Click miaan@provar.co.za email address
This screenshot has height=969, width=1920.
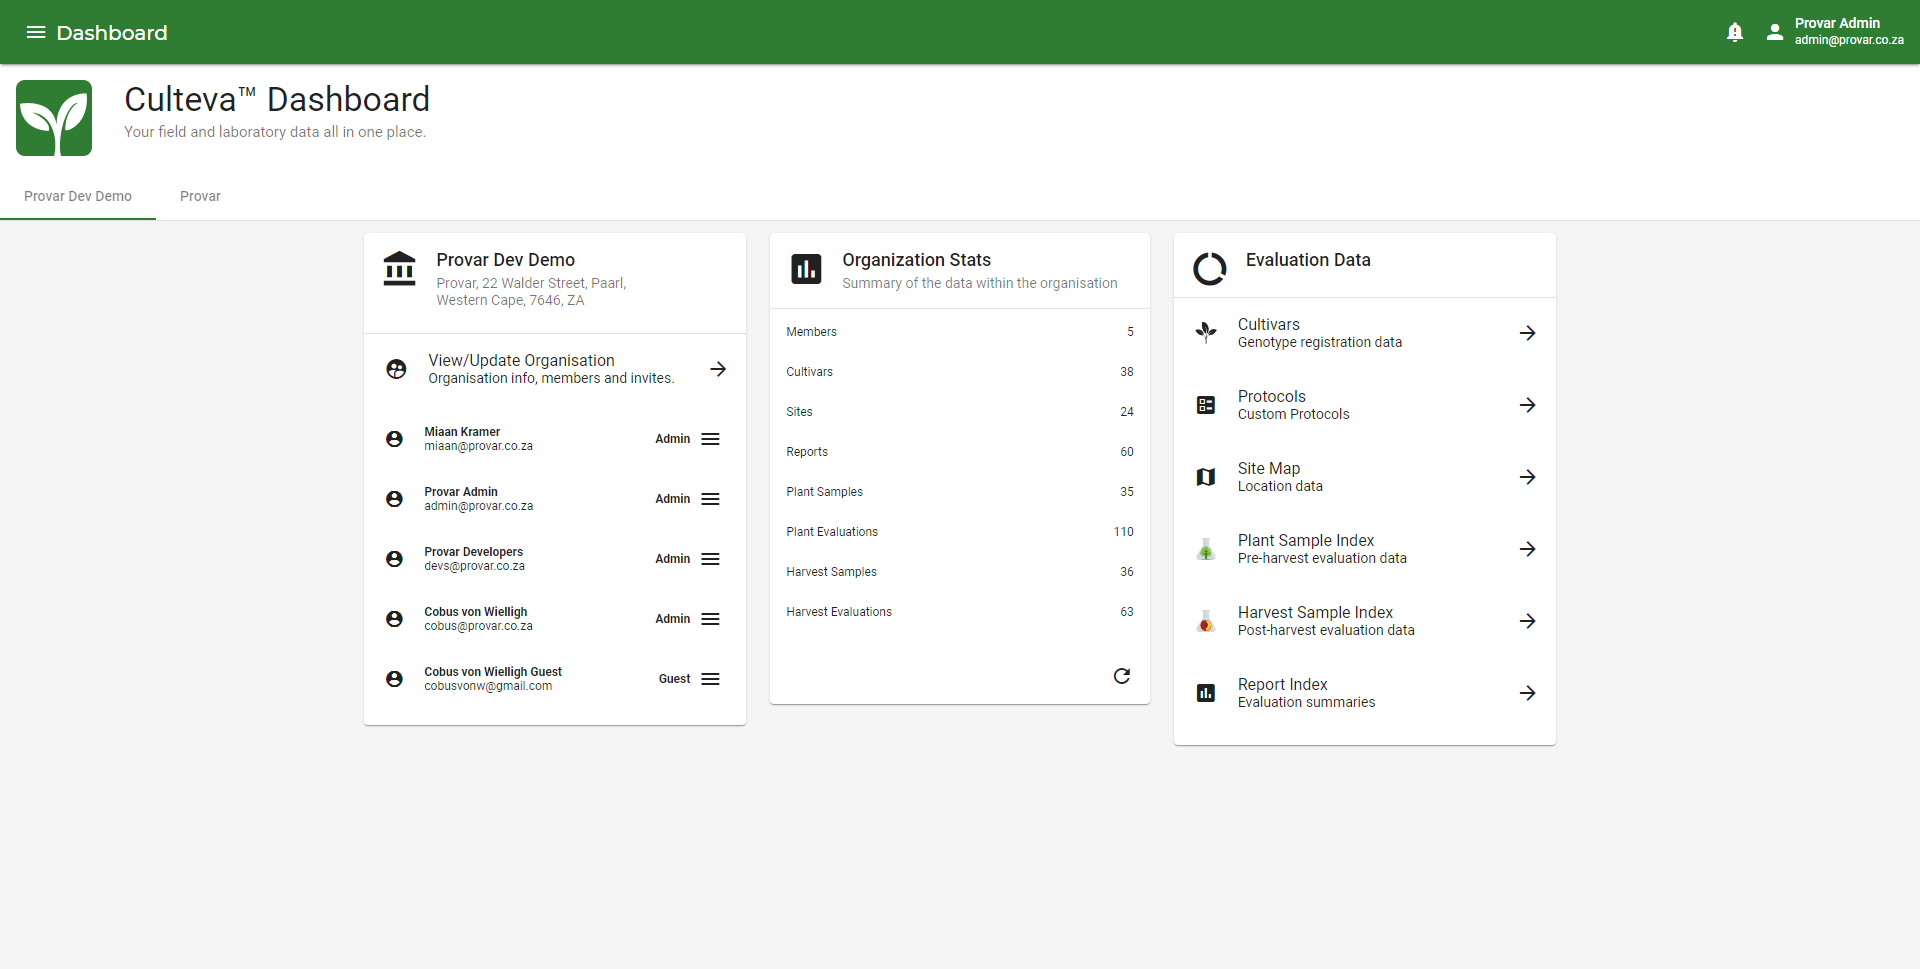click(x=478, y=447)
